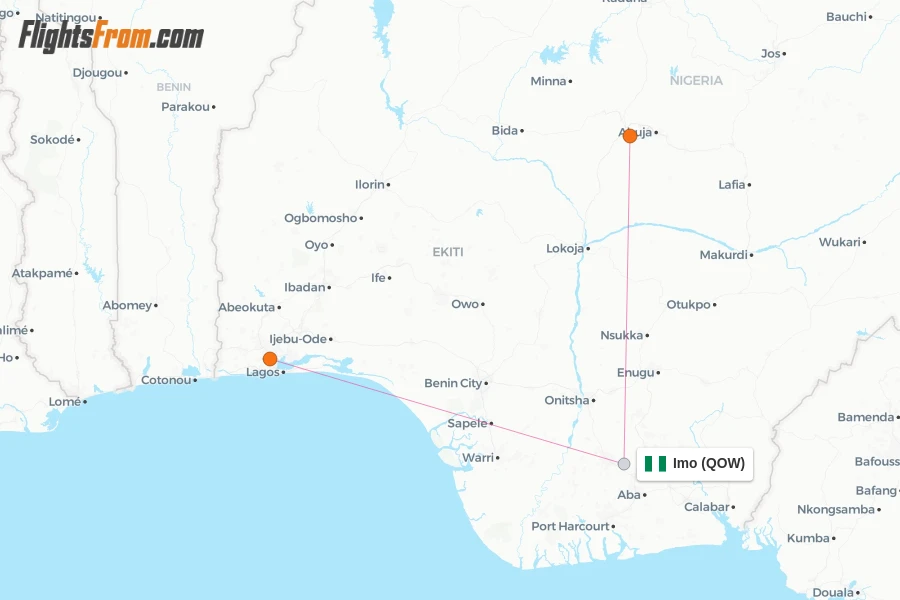Viewport: 900px width, 600px height.
Task: Click the Bida city label
Action: (x=505, y=130)
